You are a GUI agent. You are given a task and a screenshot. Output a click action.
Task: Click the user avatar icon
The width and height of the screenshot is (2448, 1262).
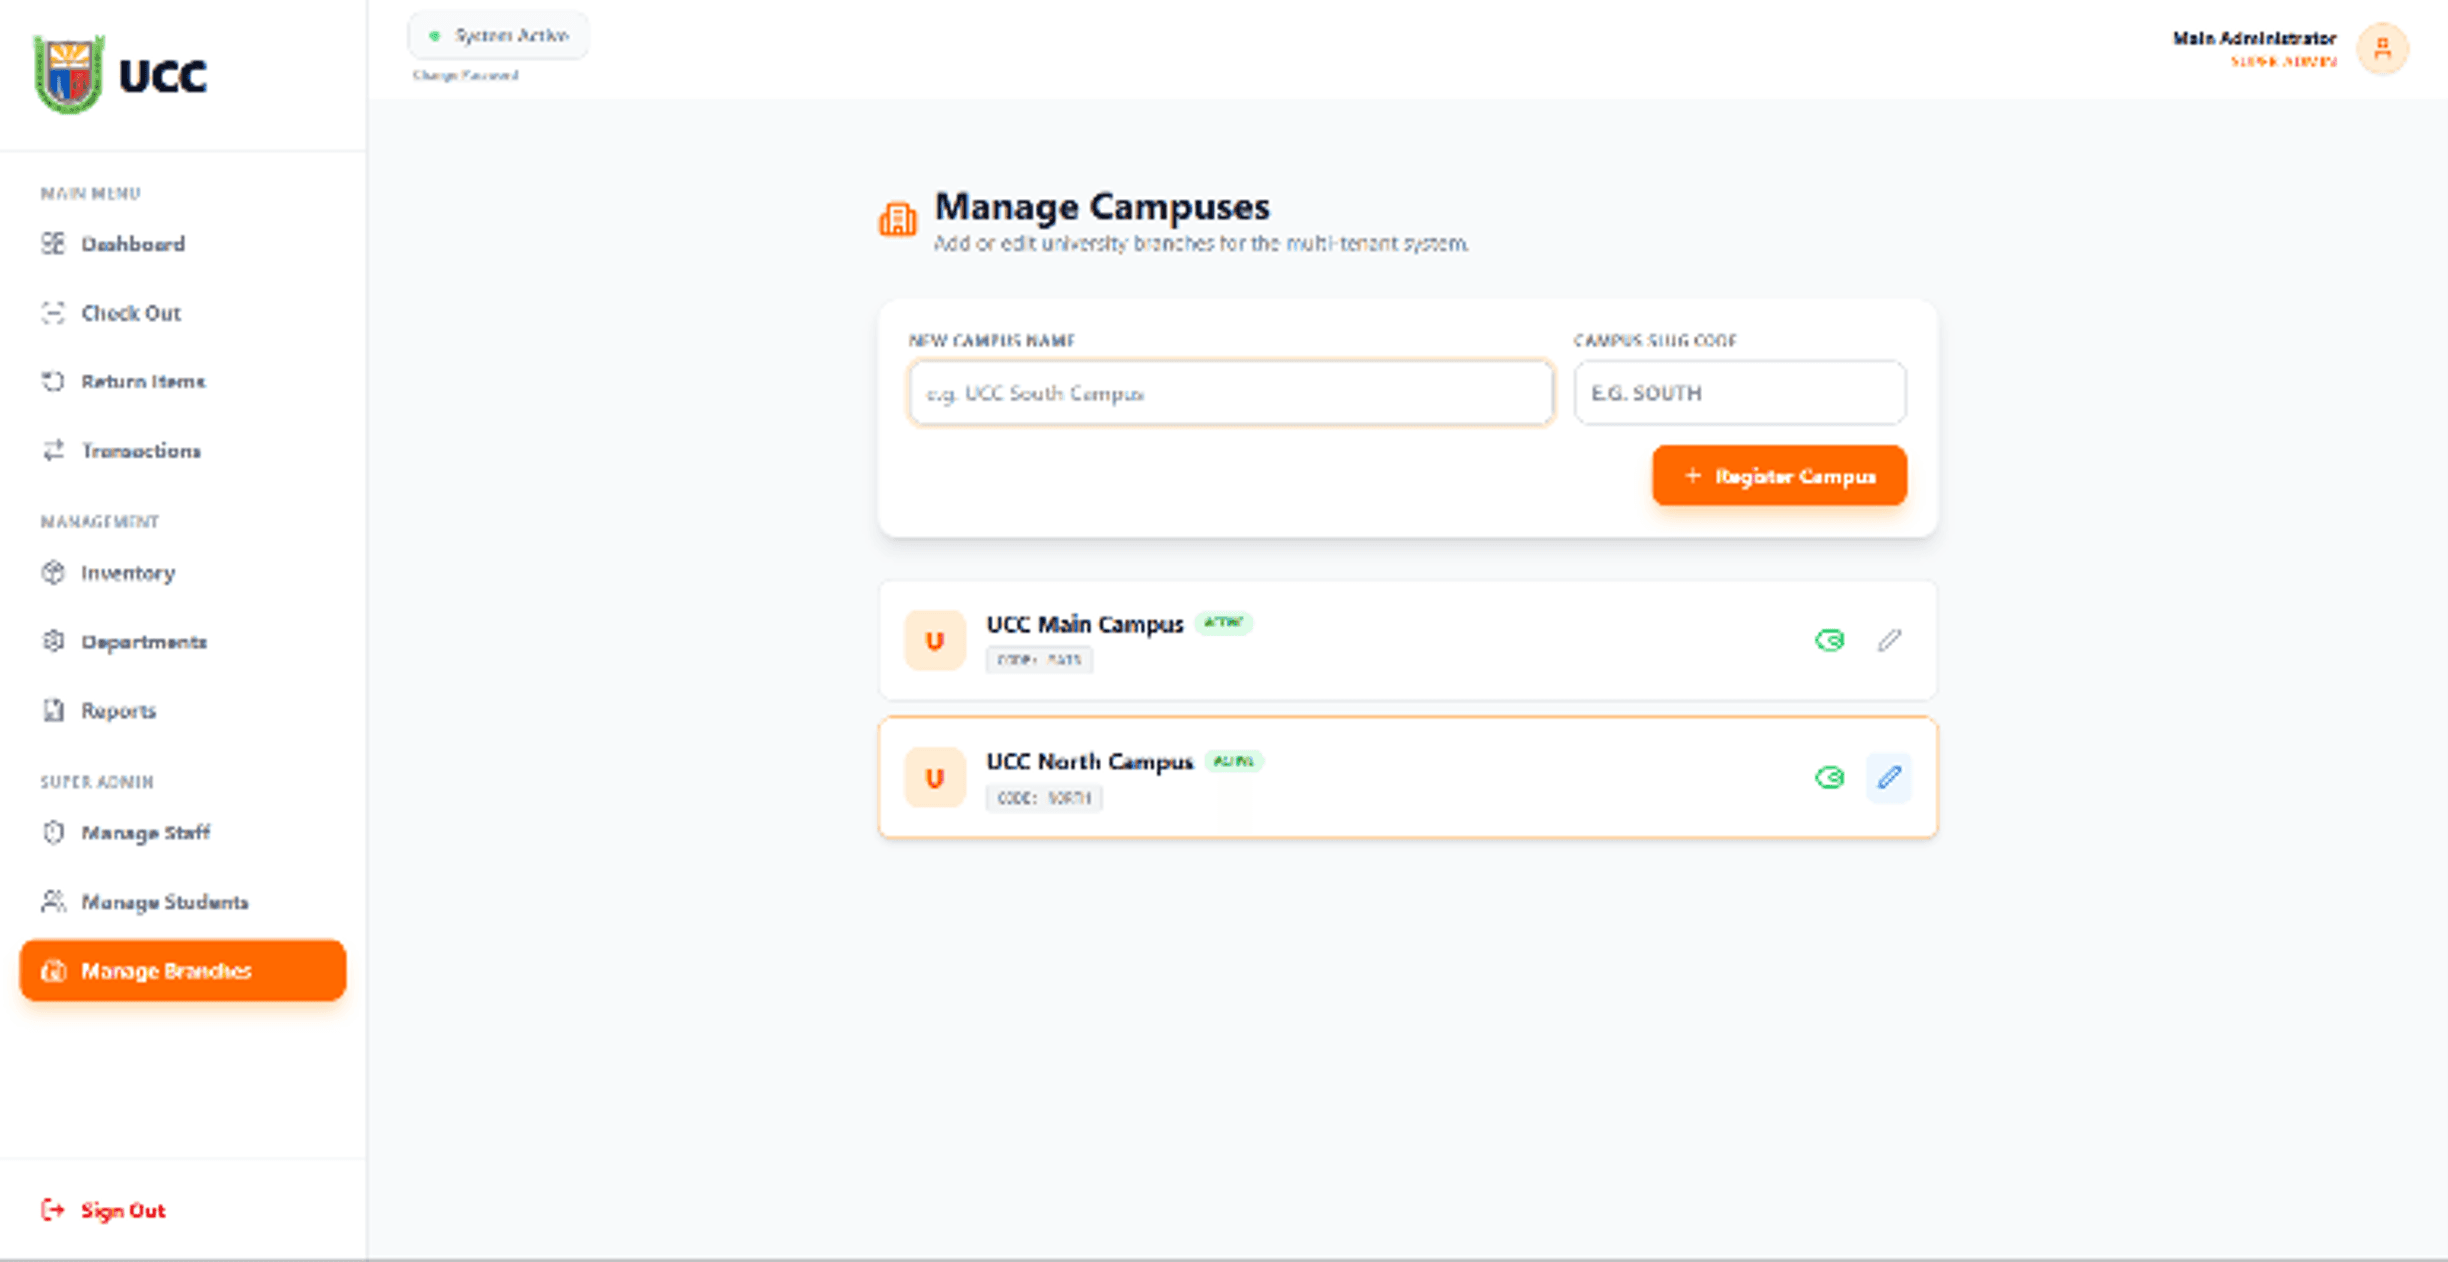coord(2382,48)
